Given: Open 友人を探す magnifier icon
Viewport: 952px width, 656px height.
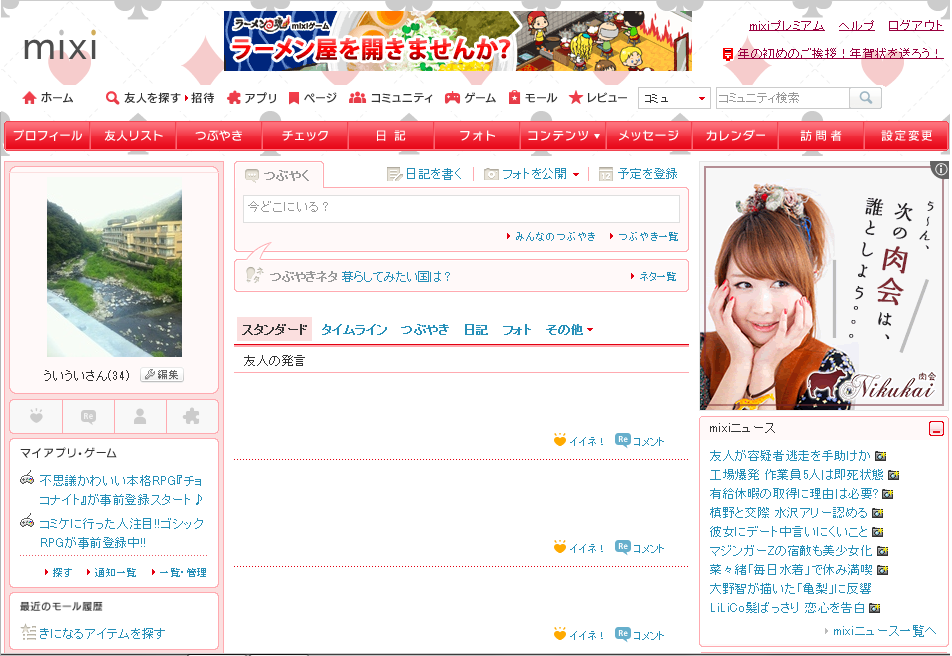Looking at the screenshot, I should 112,98.
